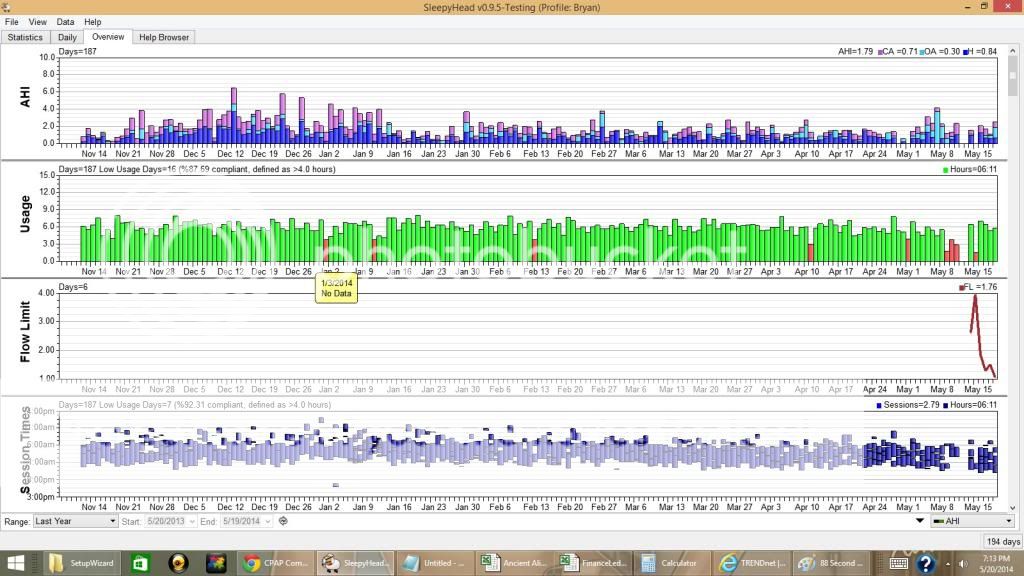Click the Low Usage Days=16 compliance text
The width and height of the screenshot is (1024, 576).
pos(197,169)
